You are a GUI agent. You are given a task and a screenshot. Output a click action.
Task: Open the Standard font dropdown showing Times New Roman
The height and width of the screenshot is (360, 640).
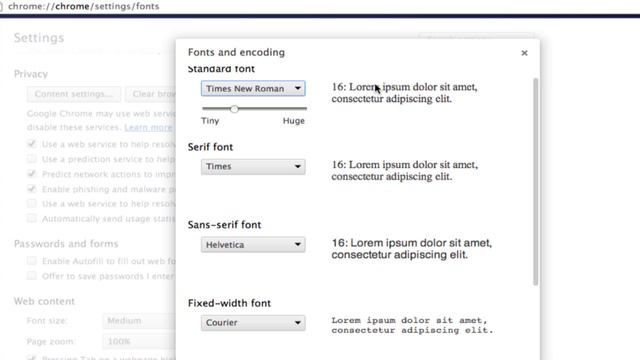click(253, 89)
